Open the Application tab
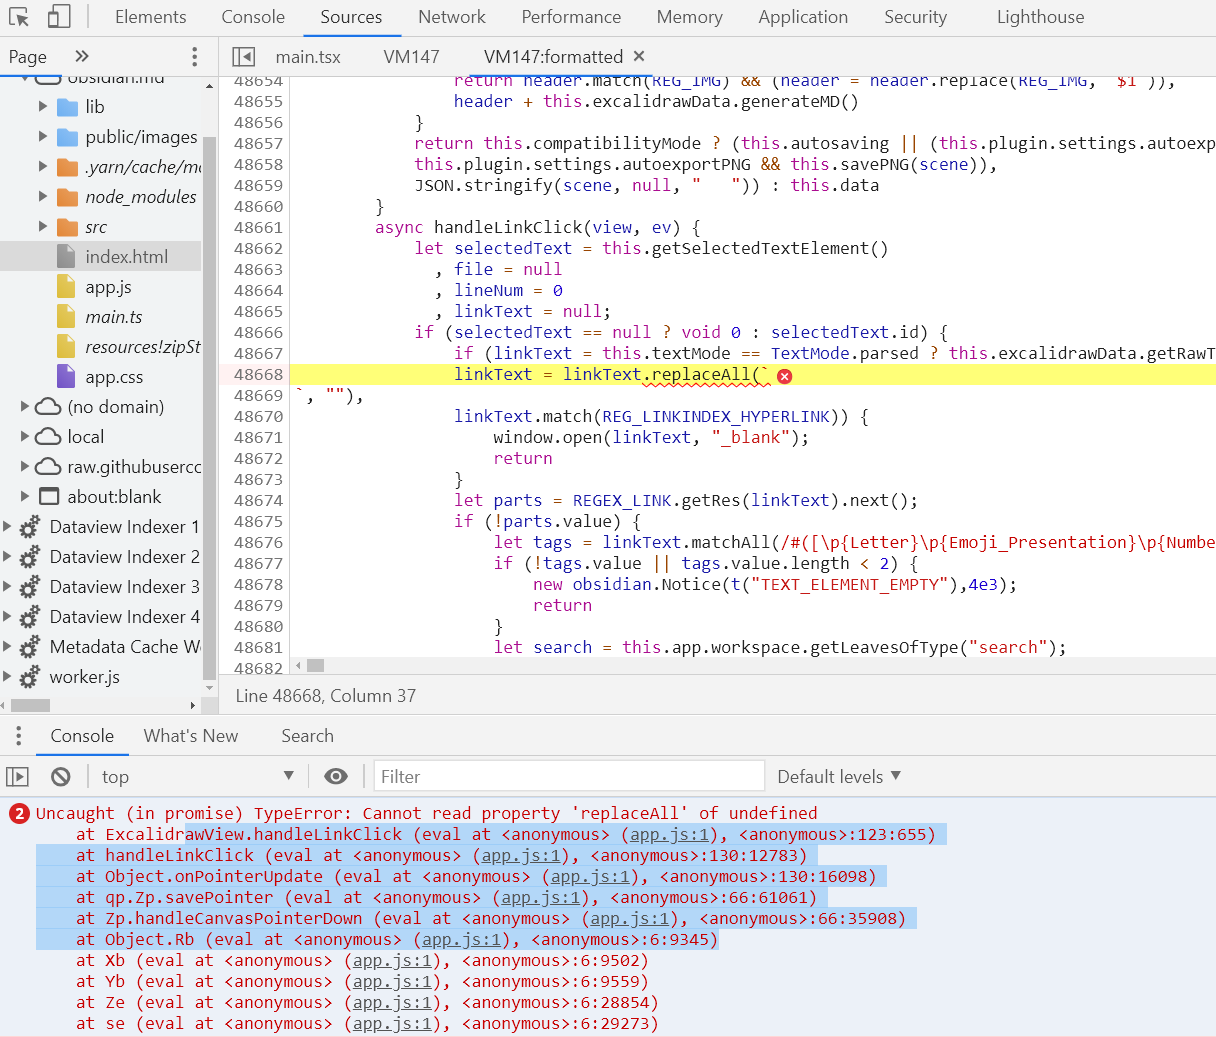The width and height of the screenshot is (1216, 1037). tap(803, 17)
